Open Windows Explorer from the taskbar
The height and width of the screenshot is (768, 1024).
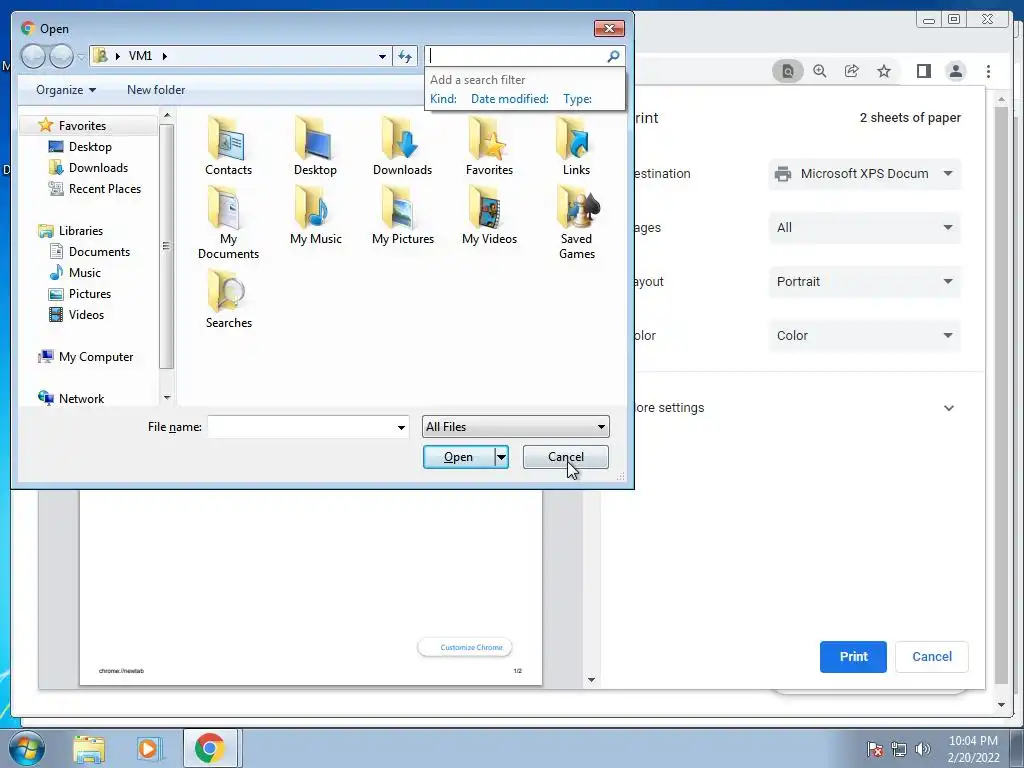coord(89,748)
